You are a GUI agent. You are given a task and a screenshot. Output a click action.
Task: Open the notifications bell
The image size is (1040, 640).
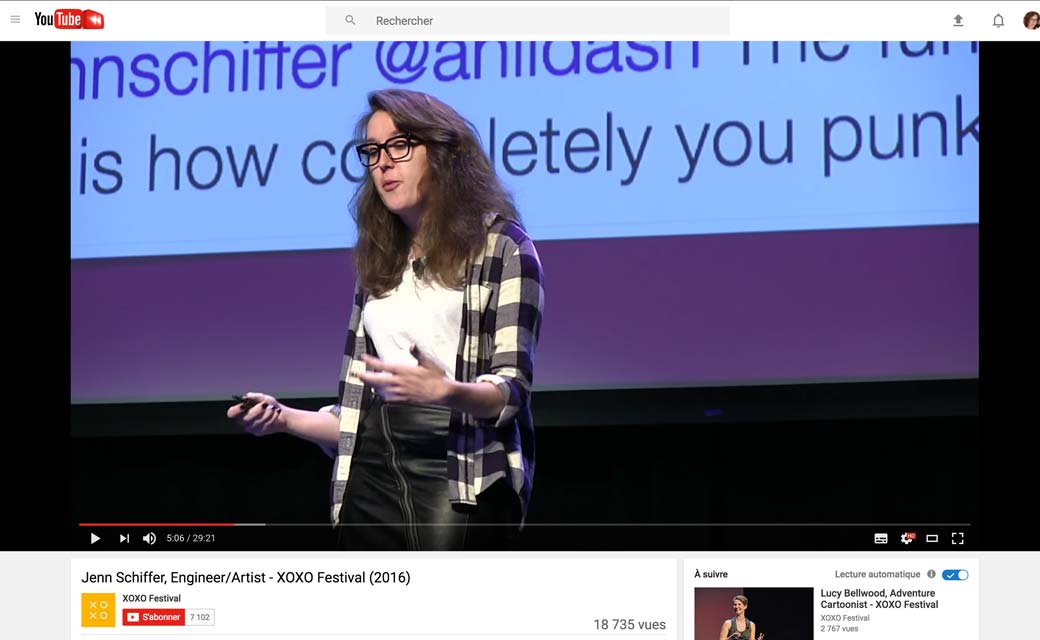point(998,20)
